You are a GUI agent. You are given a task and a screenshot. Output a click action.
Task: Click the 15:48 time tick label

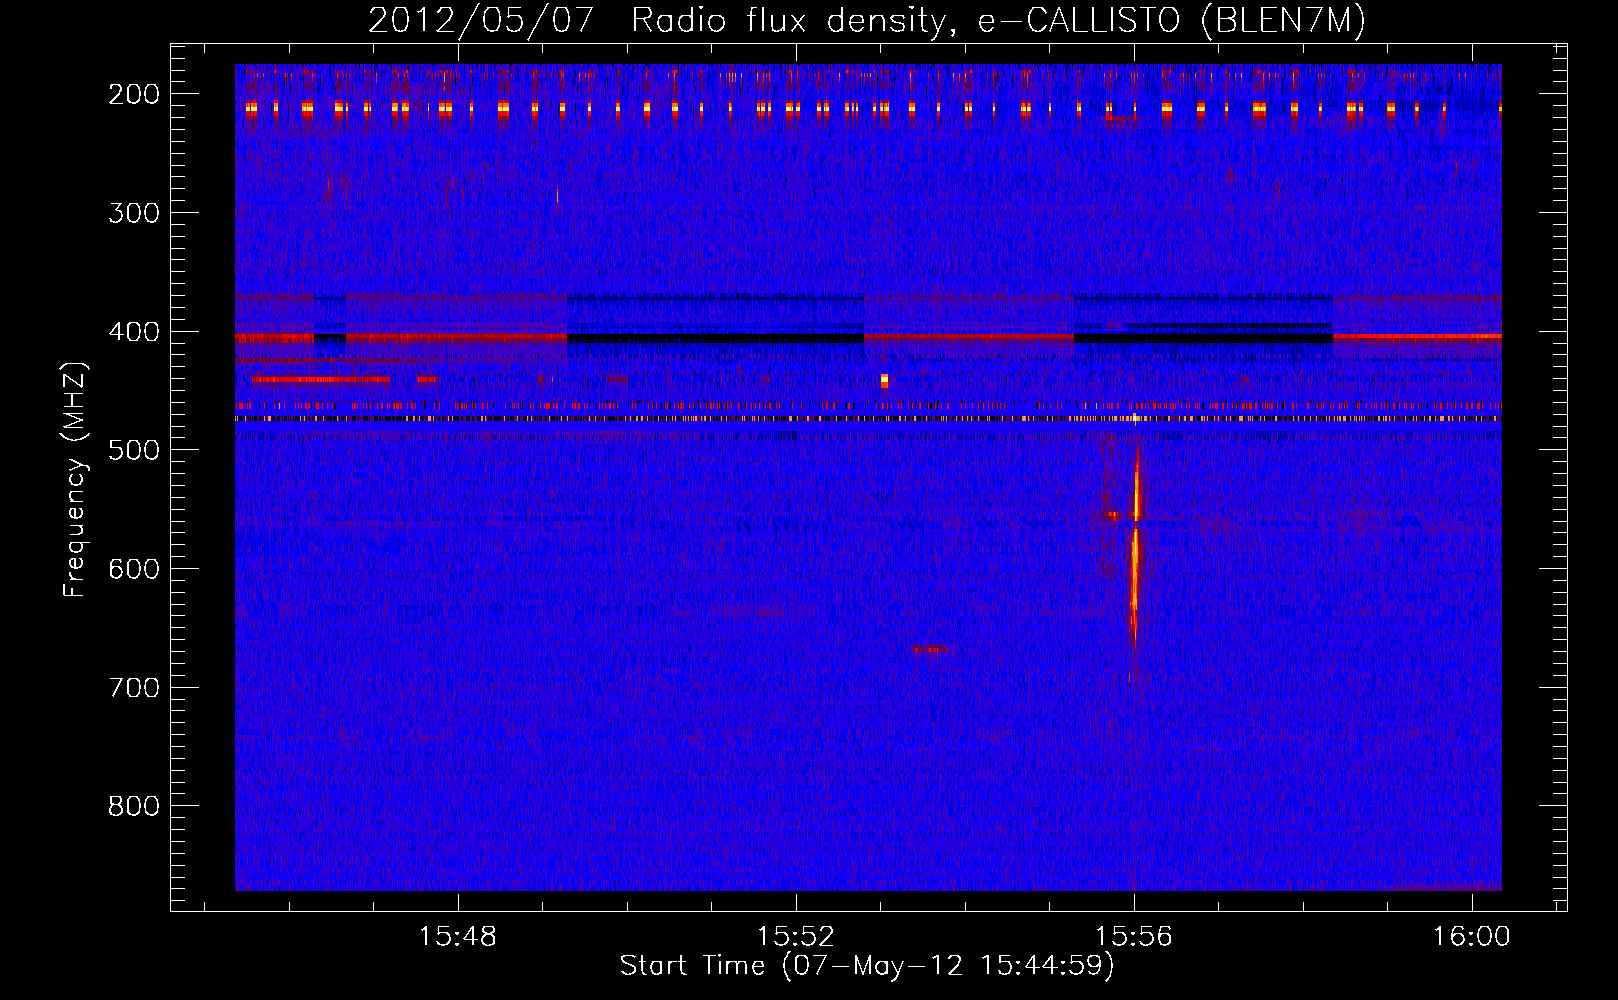(x=458, y=937)
